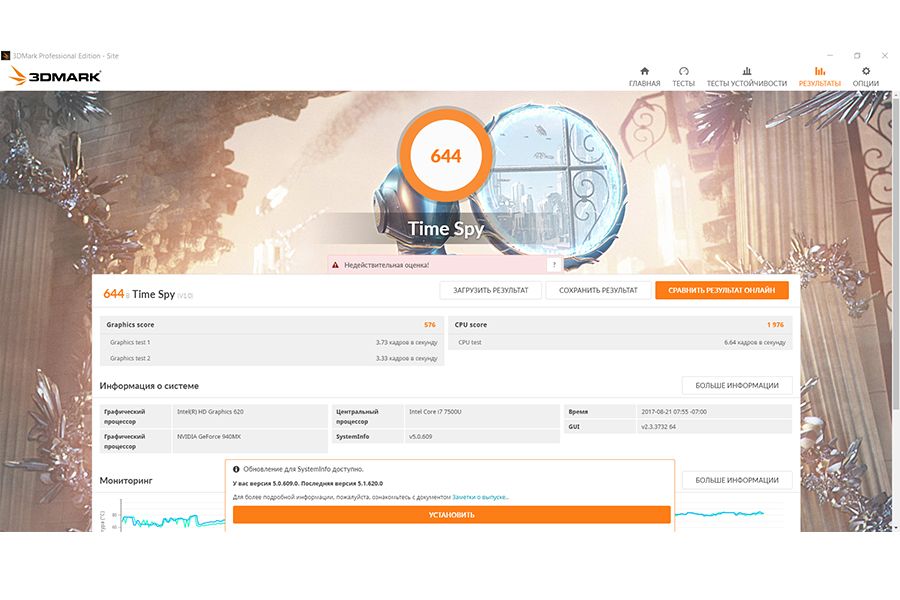This screenshot has height=600, width=900.
Task: Click the red warning triangle icon
Action: point(335,265)
